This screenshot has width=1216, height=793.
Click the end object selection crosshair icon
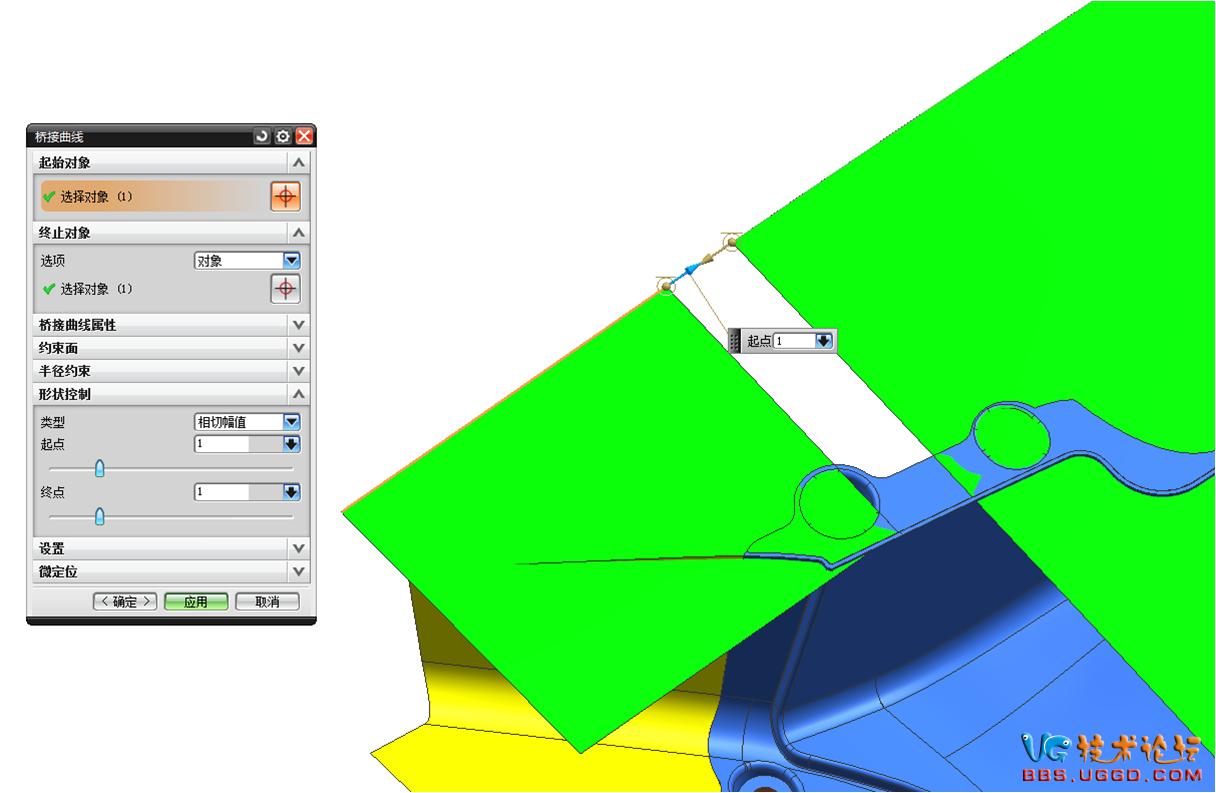pyautogui.click(x=285, y=289)
